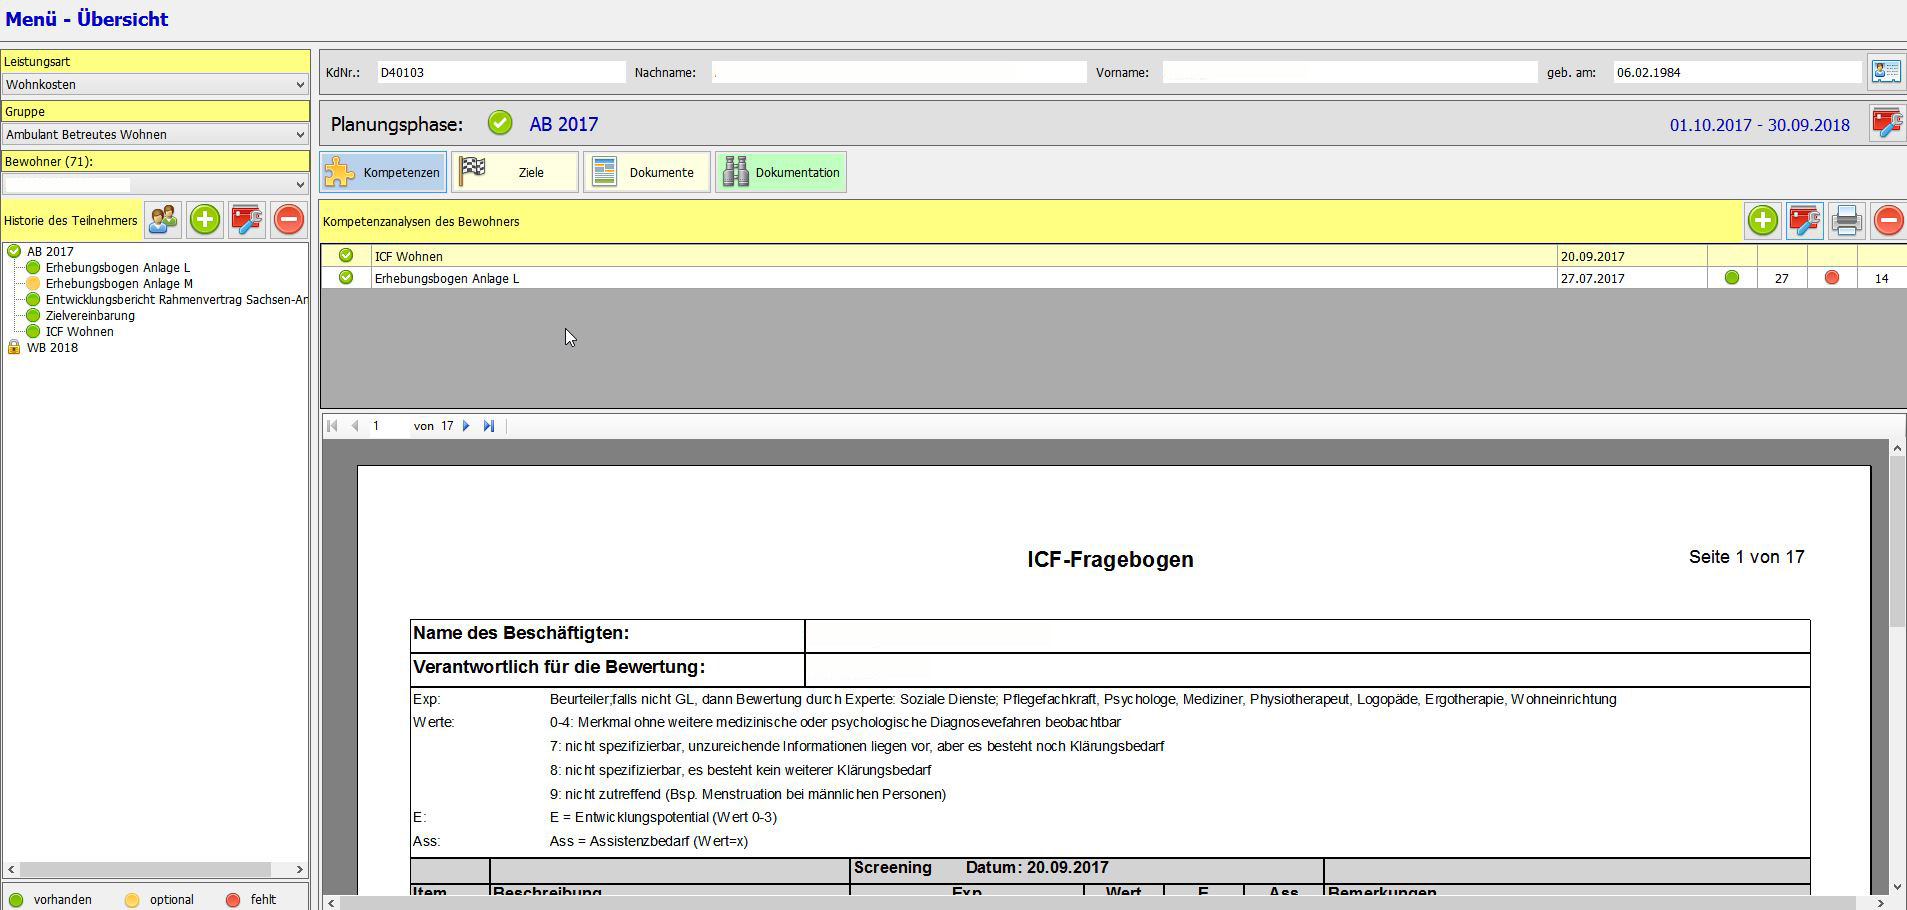Screen dimensions: 1907x910
Task: Open the Leistungsart dropdown showing Wohnkosten
Action: tap(155, 85)
